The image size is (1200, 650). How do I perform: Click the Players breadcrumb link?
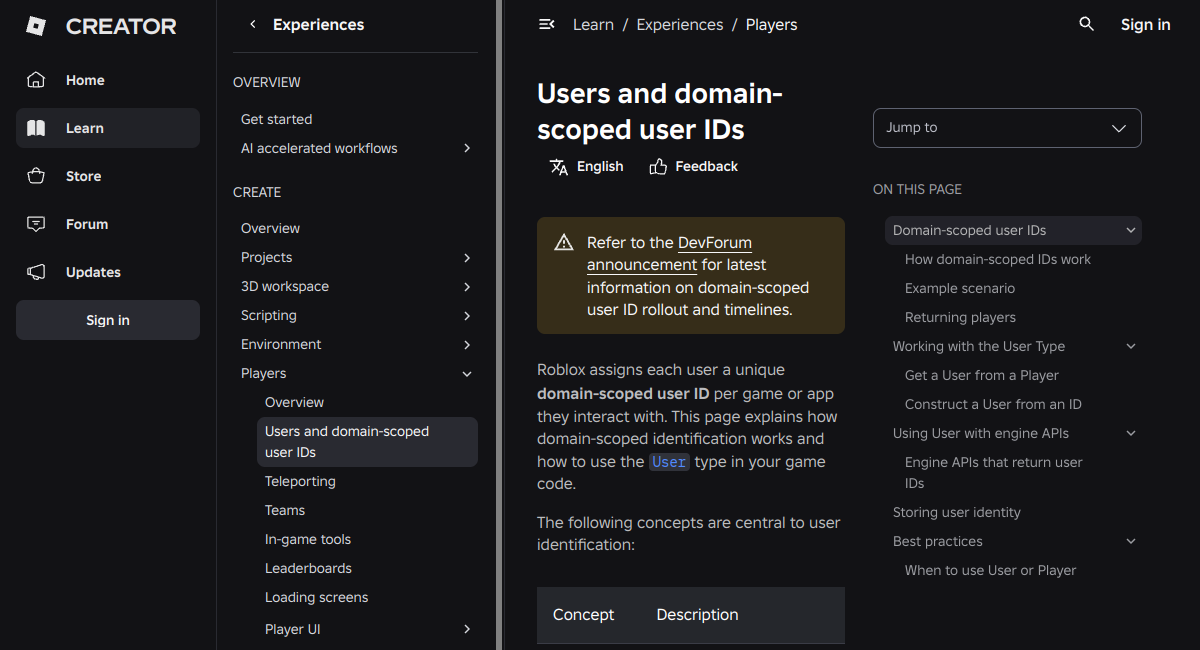coord(772,24)
